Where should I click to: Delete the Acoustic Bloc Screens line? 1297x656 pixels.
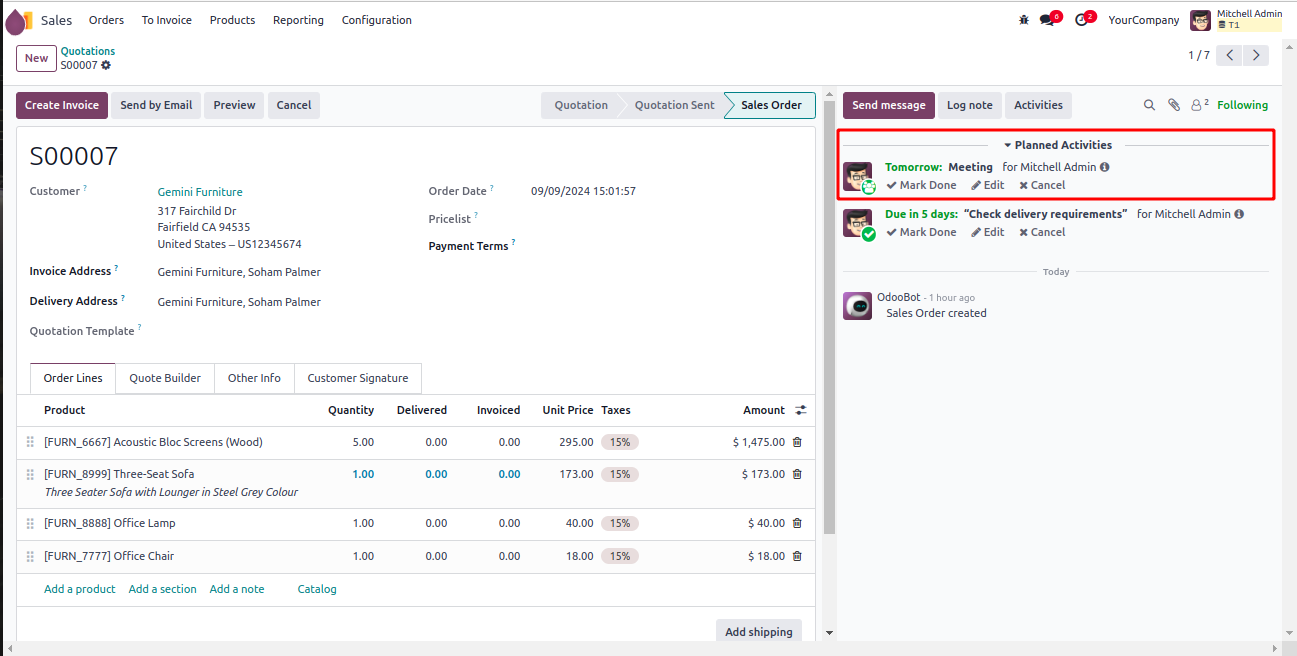pyautogui.click(x=797, y=442)
